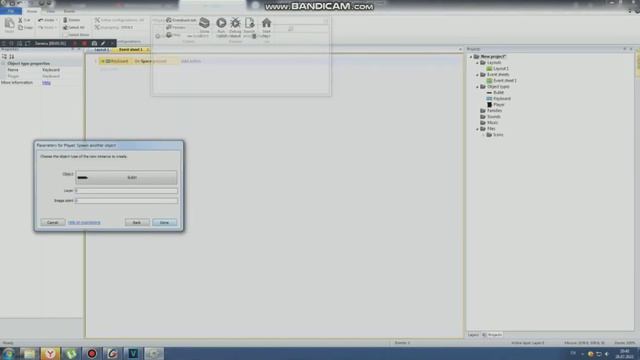640x360 pixels.
Task: Switch to the Events ribbon tab
Action: pyautogui.click(x=69, y=11)
